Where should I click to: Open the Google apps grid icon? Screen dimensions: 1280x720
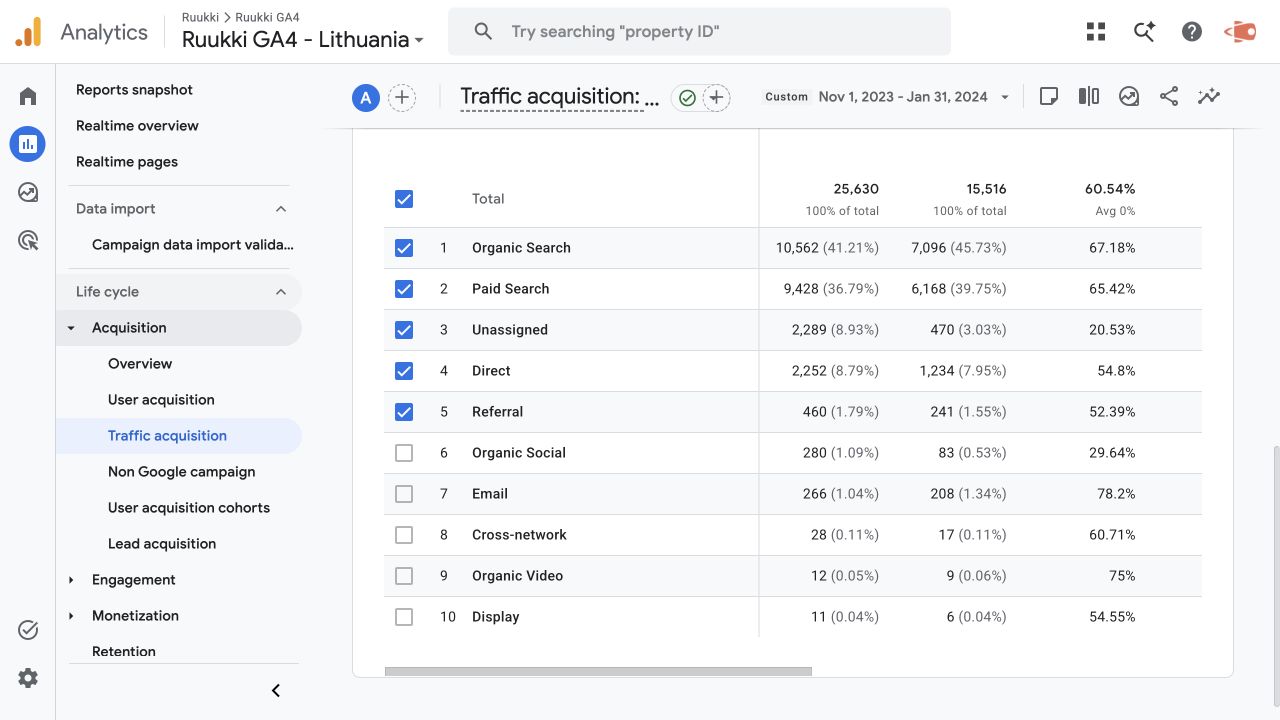pyautogui.click(x=1096, y=32)
